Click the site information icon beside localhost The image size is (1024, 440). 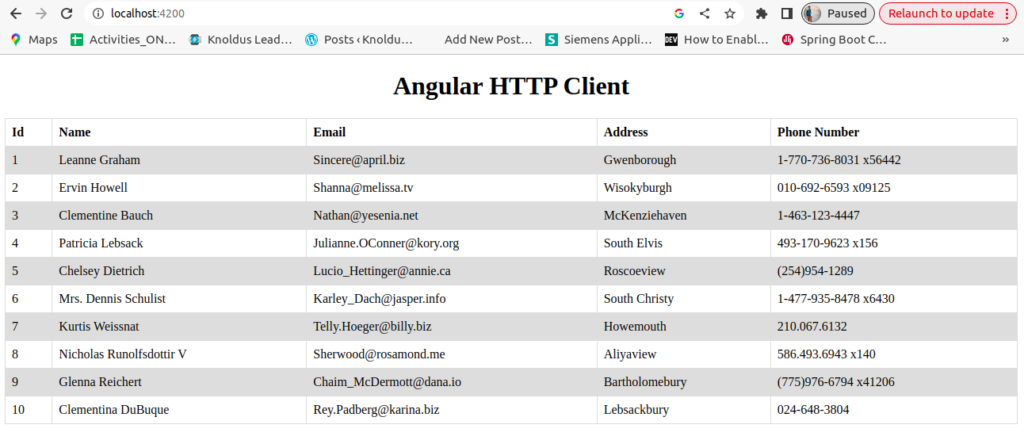click(x=97, y=14)
